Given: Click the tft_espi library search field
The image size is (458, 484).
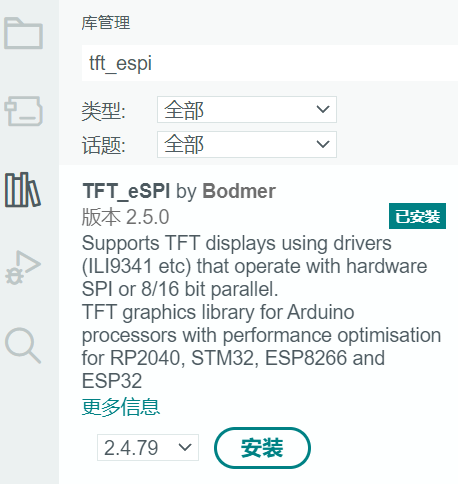Looking at the screenshot, I should [270, 63].
